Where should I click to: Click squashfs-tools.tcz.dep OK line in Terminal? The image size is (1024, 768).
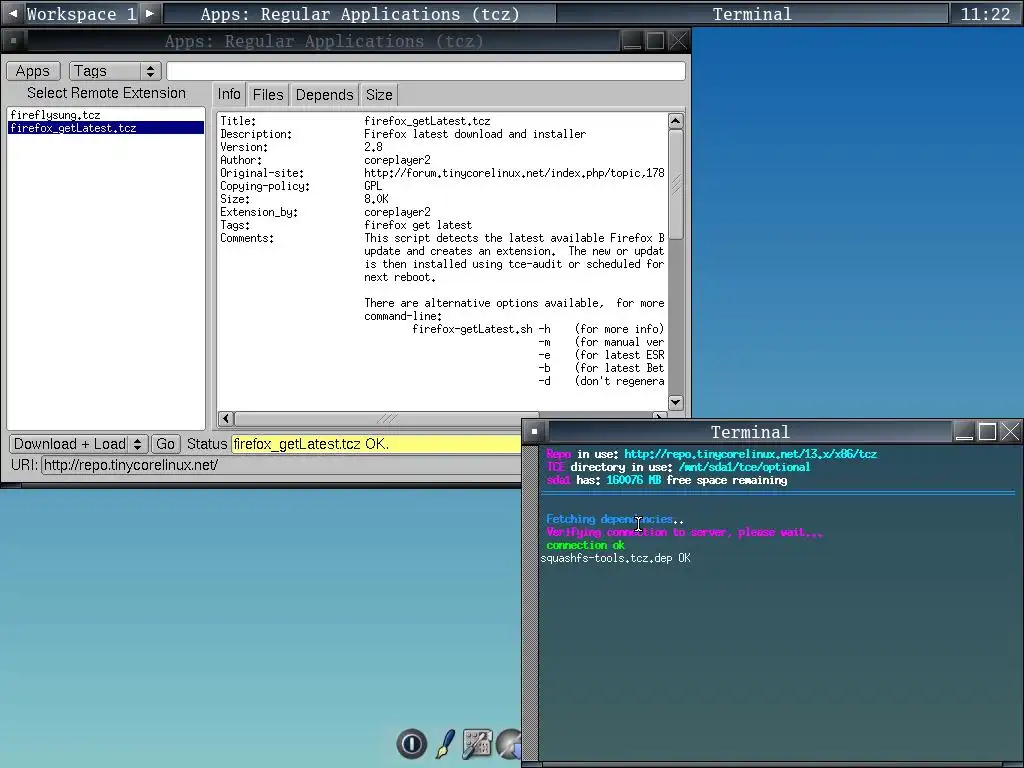tap(615, 558)
